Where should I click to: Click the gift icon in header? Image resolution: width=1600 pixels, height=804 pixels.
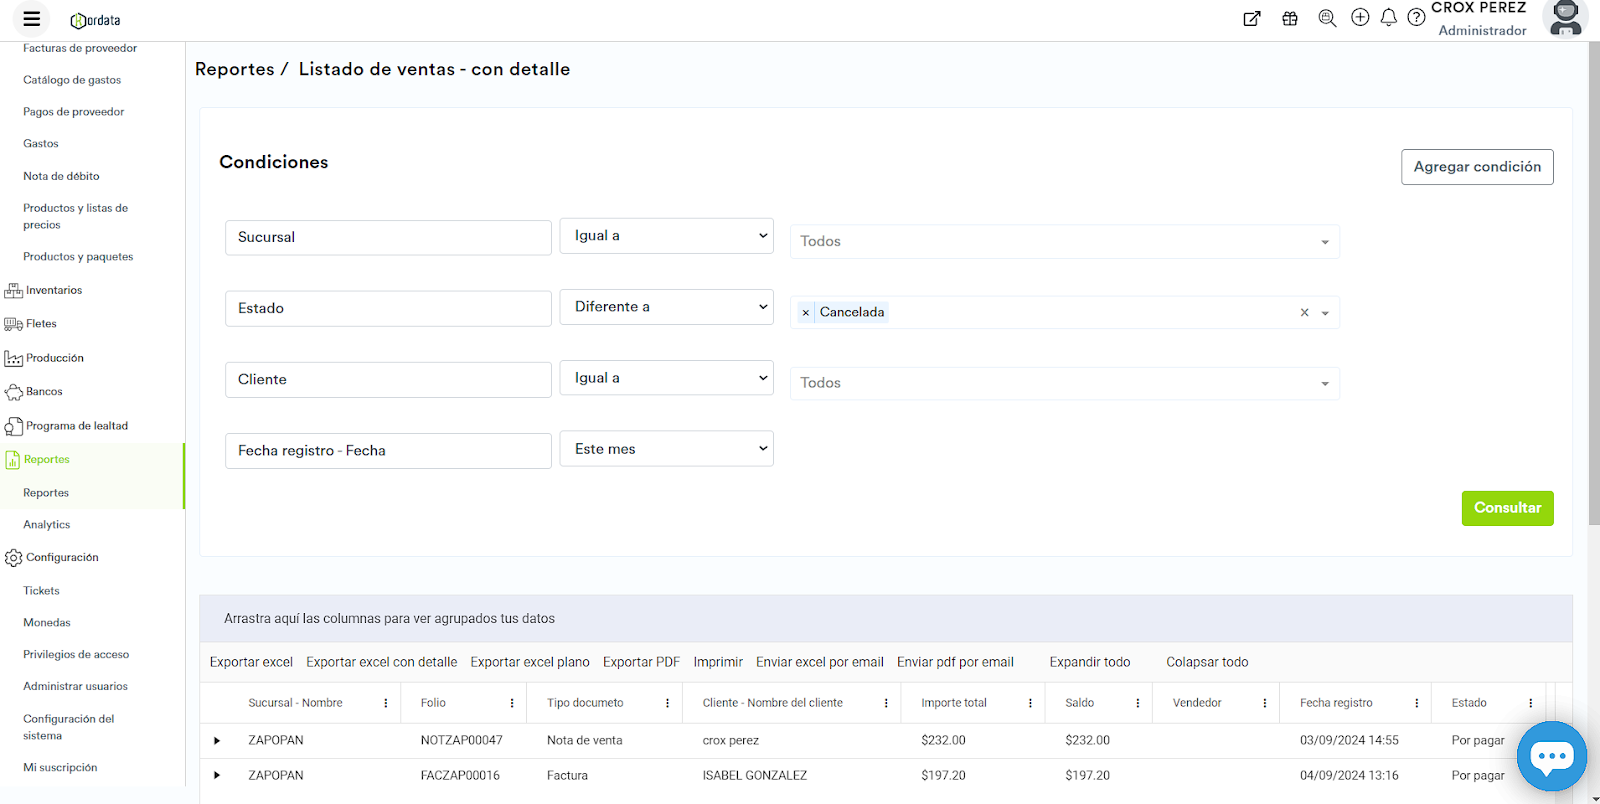(x=1290, y=18)
